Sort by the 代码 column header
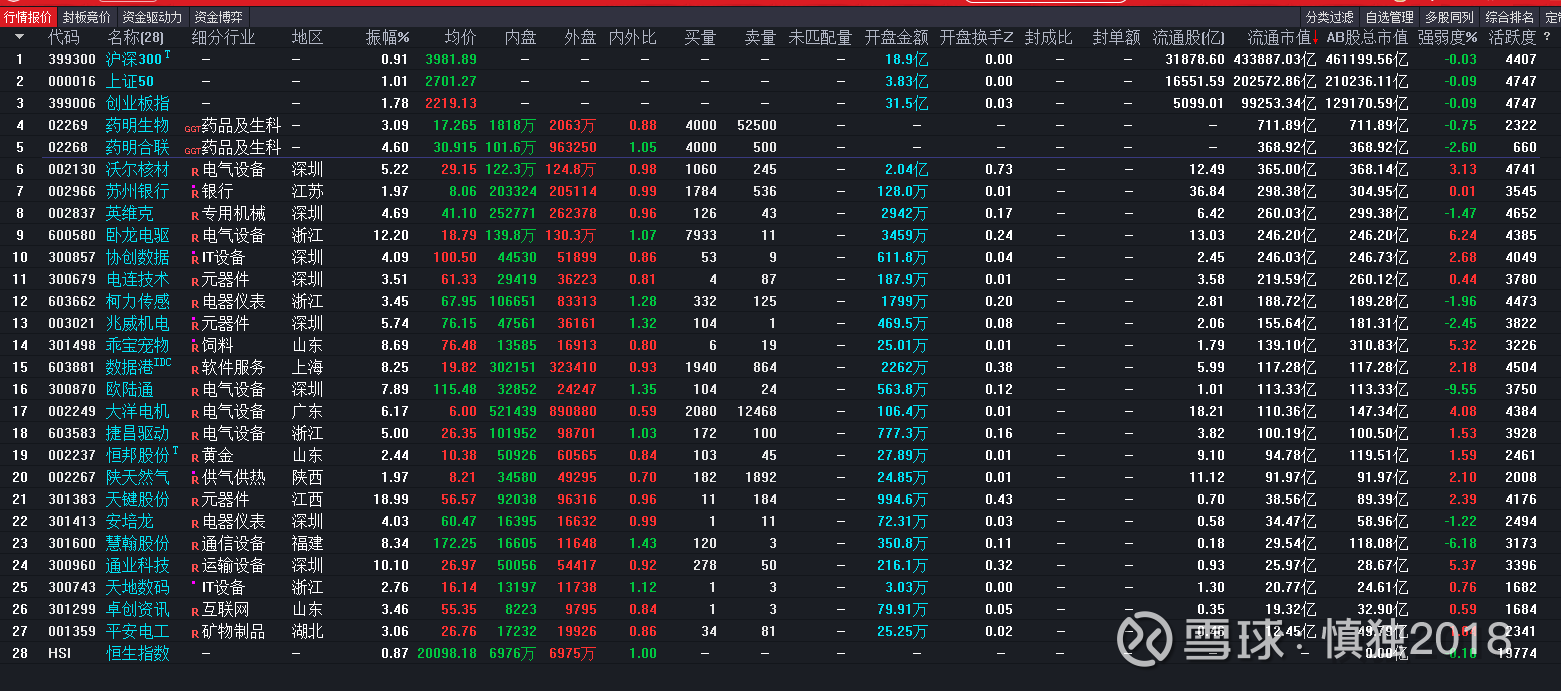Image resolution: width=1561 pixels, height=691 pixels. [x=63, y=37]
